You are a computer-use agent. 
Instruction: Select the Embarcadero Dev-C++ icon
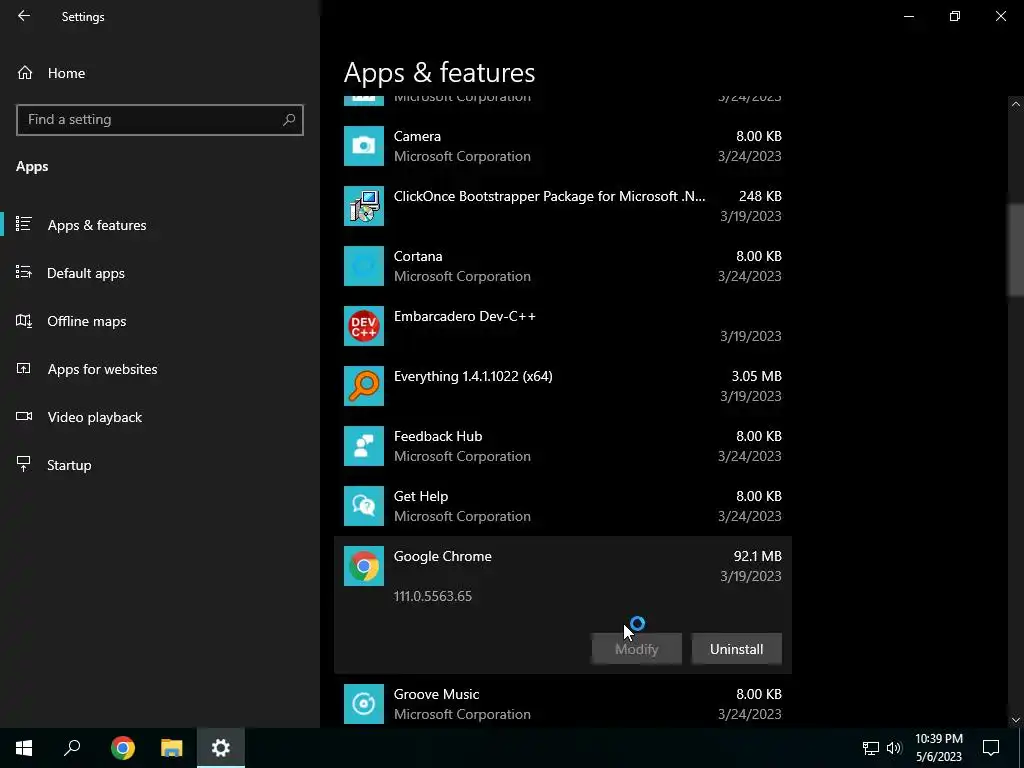click(x=364, y=326)
